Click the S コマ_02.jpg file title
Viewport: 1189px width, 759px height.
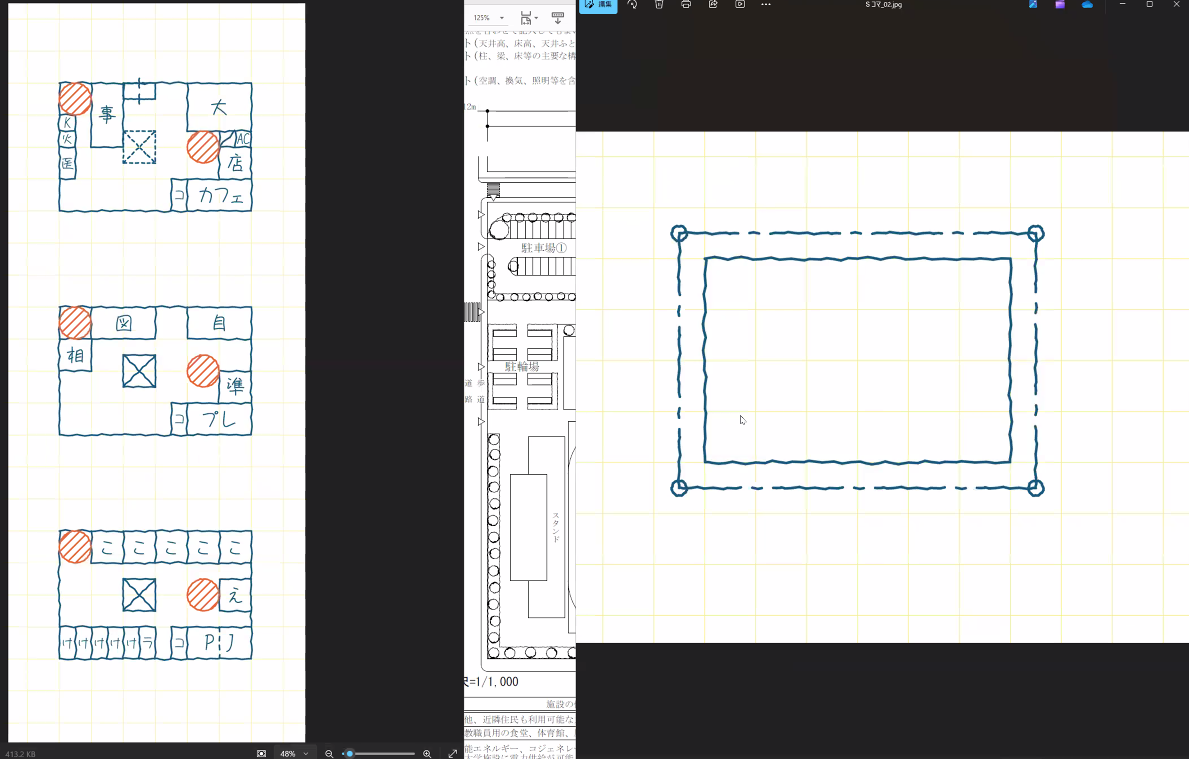click(883, 5)
